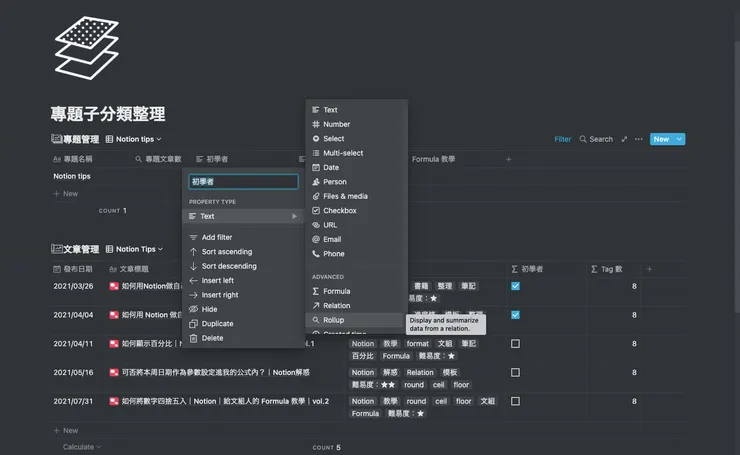Check 初學者 checkbox for 2021/04/11 row
The width and height of the screenshot is (740, 455).
515,344
